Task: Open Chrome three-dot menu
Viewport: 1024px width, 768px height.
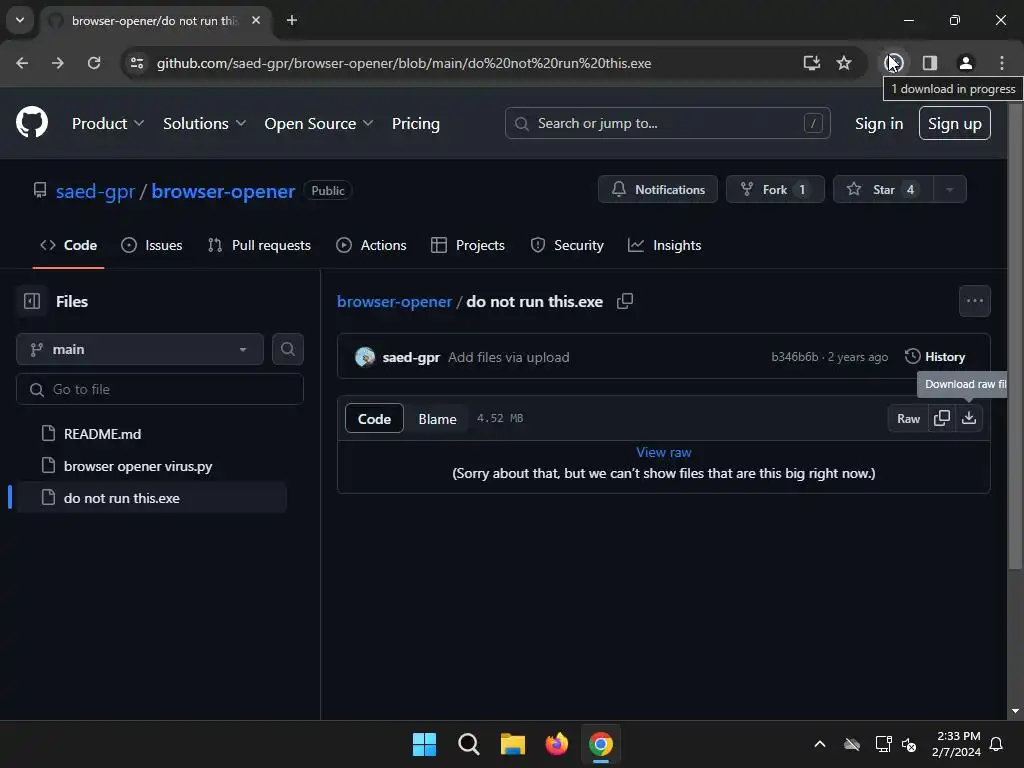Action: pyautogui.click(x=1001, y=63)
